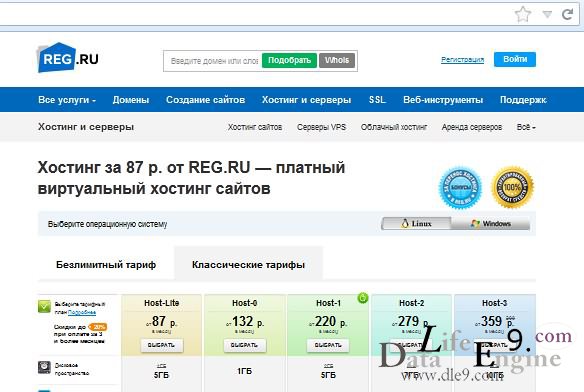This screenshot has height=392, width=584.
Task: Open the Подробнее link
Action: click(x=82, y=312)
